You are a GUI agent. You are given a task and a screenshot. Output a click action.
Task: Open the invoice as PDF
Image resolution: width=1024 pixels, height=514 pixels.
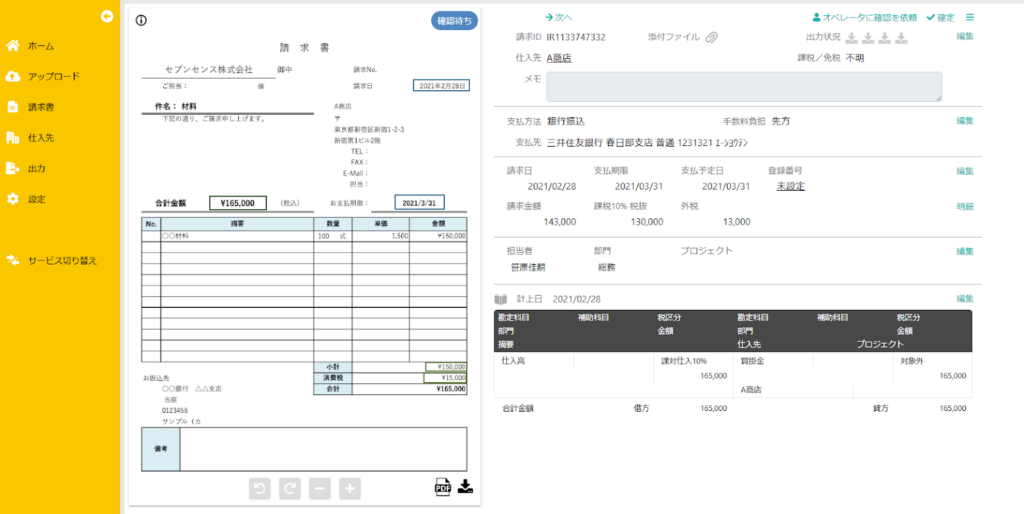click(443, 487)
